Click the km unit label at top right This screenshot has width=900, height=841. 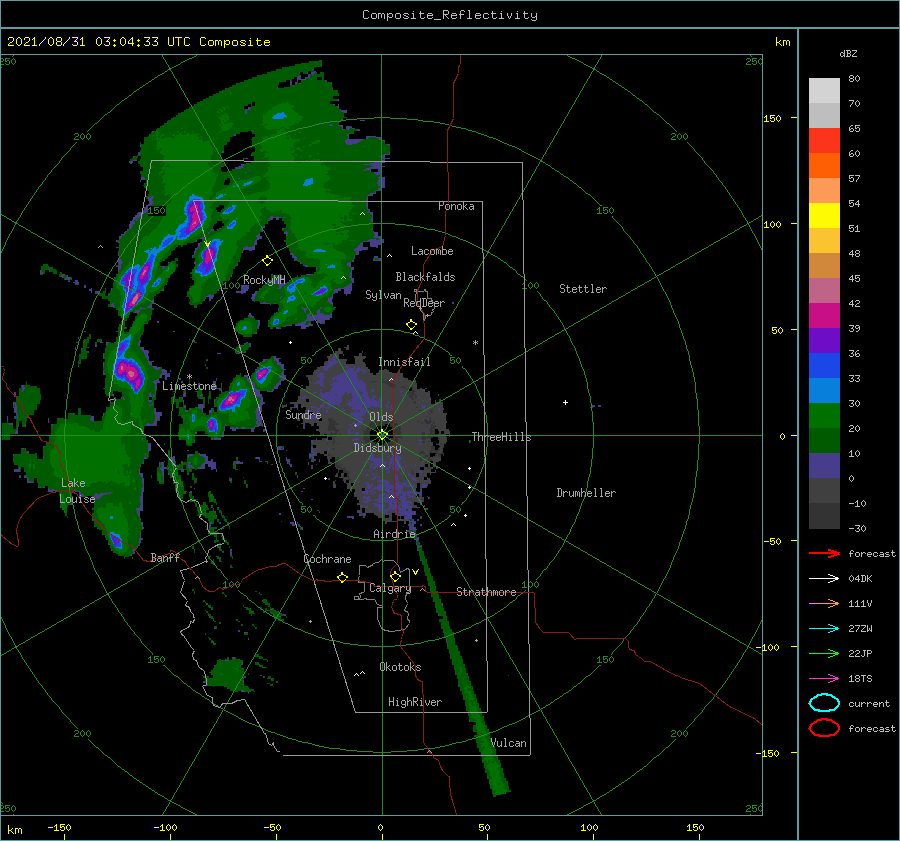tap(782, 42)
